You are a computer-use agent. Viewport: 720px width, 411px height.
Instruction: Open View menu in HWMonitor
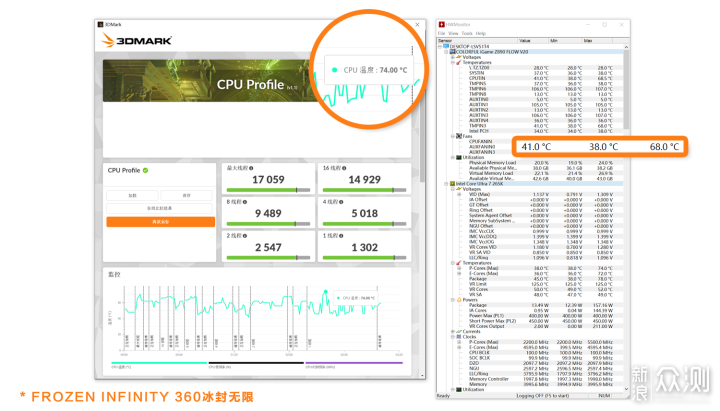[453, 34]
